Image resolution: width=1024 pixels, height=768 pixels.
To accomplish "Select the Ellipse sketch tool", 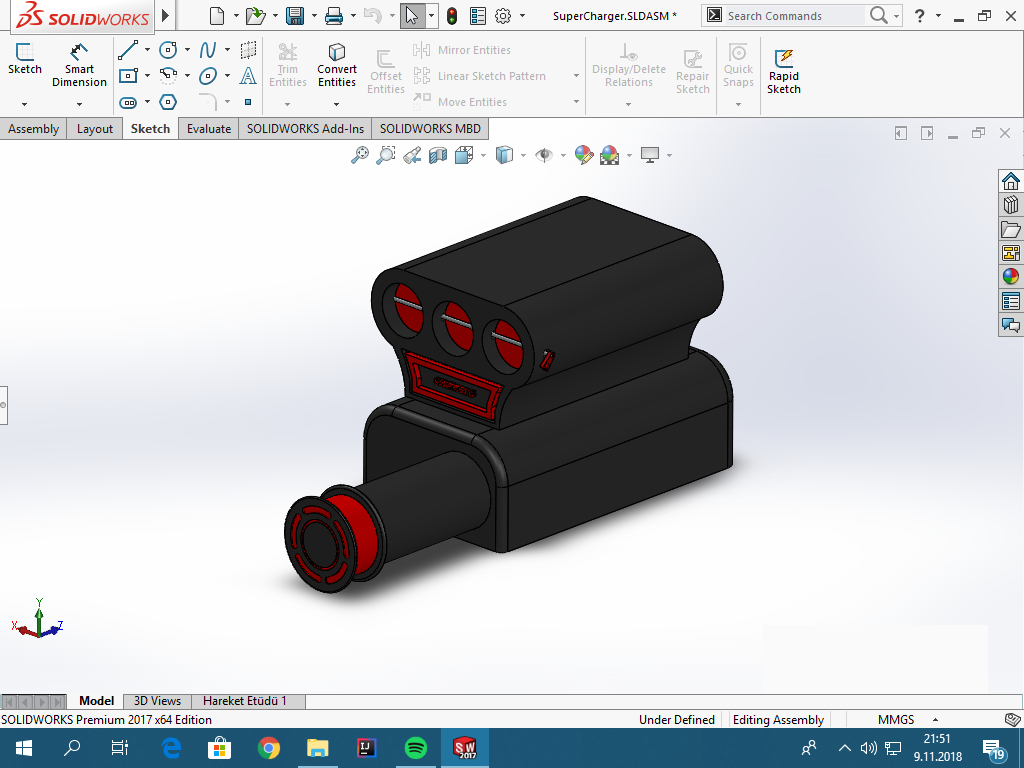I will tap(208, 76).
